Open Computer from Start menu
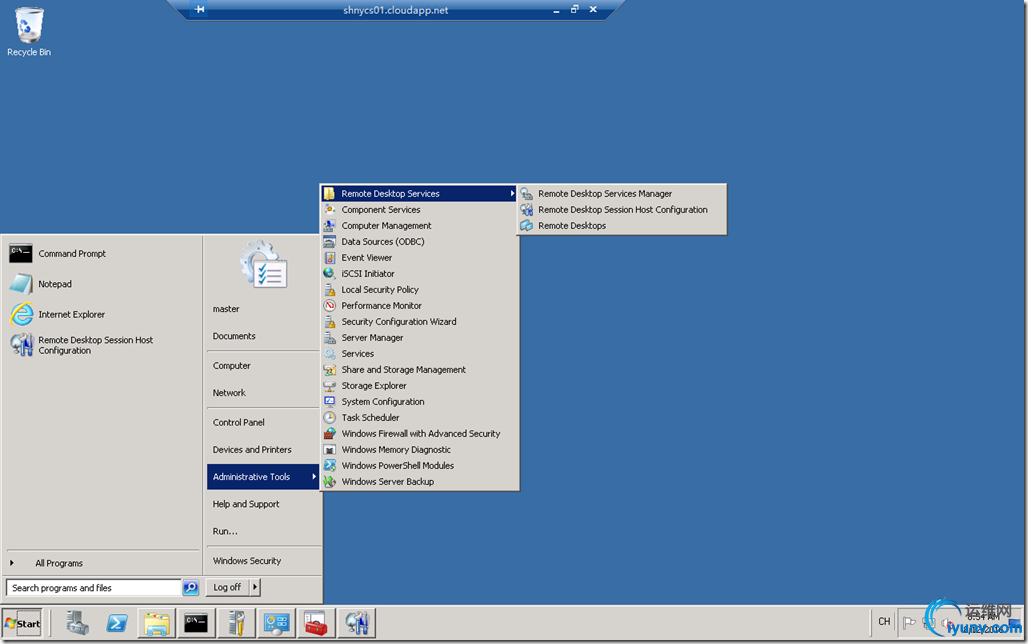This screenshot has height=644, width=1028. point(264,366)
